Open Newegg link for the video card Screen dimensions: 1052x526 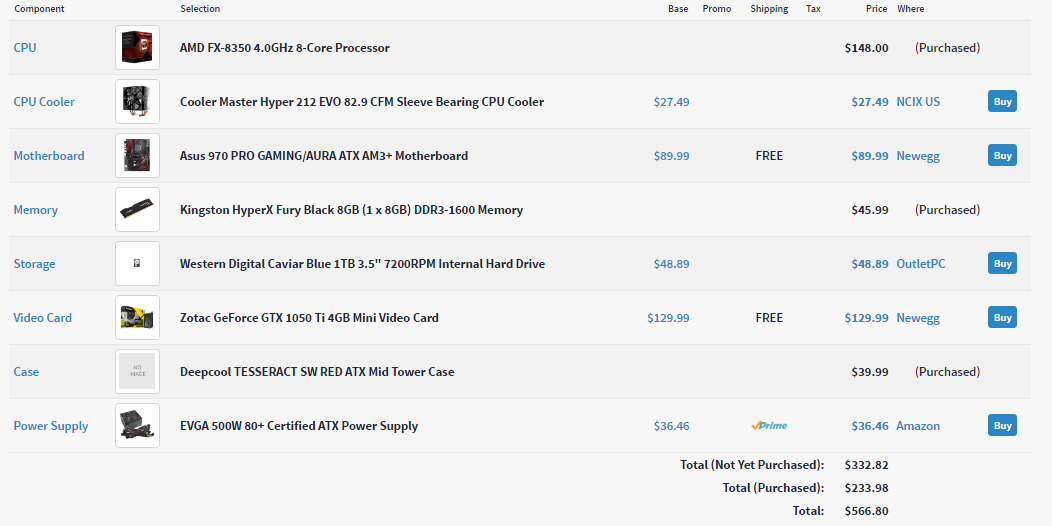[918, 318]
